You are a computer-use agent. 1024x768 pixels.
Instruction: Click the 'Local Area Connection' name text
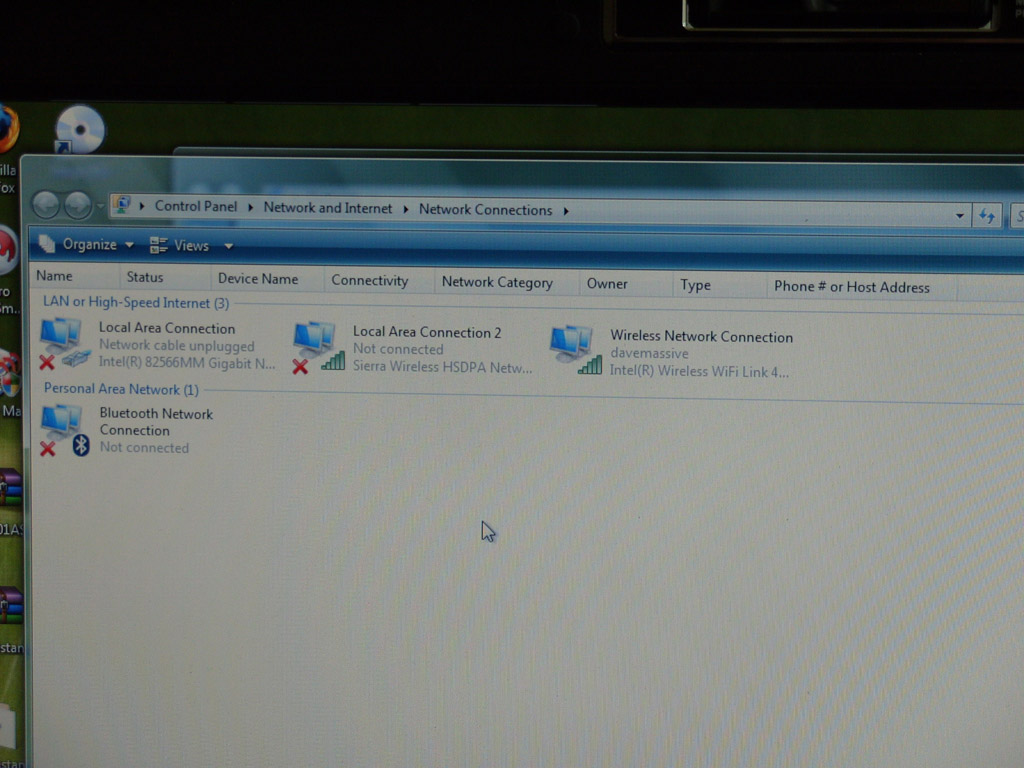pos(167,328)
